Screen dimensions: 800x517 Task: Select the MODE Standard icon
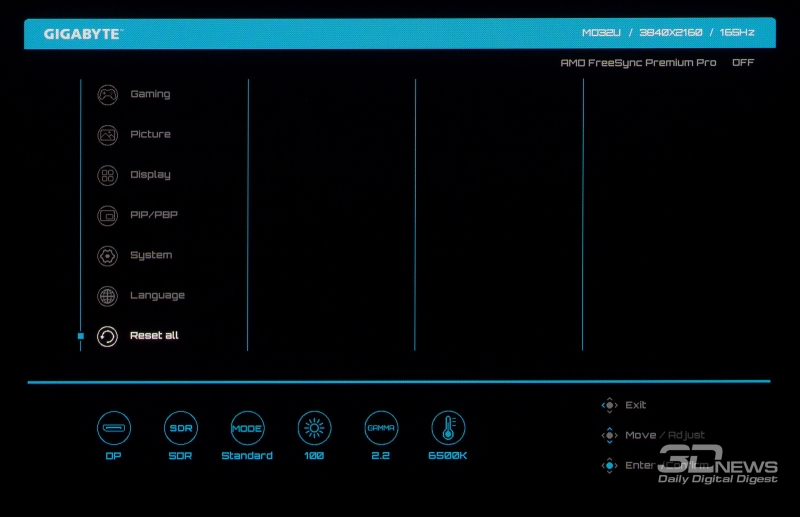tap(247, 428)
